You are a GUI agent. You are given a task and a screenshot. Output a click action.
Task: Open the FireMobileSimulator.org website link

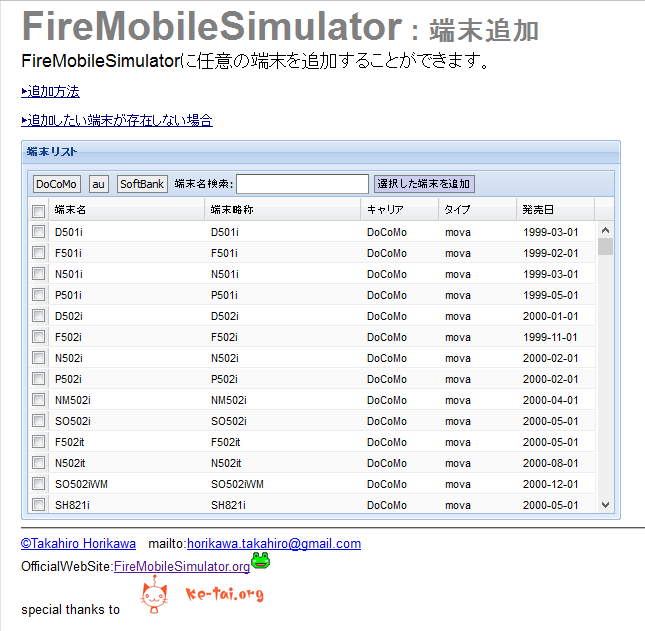tap(182, 566)
